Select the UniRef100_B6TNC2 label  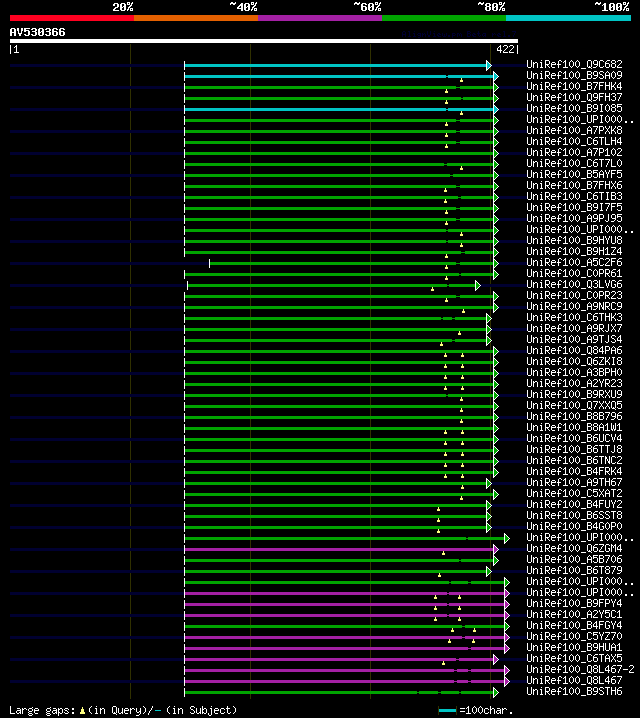pos(574,460)
